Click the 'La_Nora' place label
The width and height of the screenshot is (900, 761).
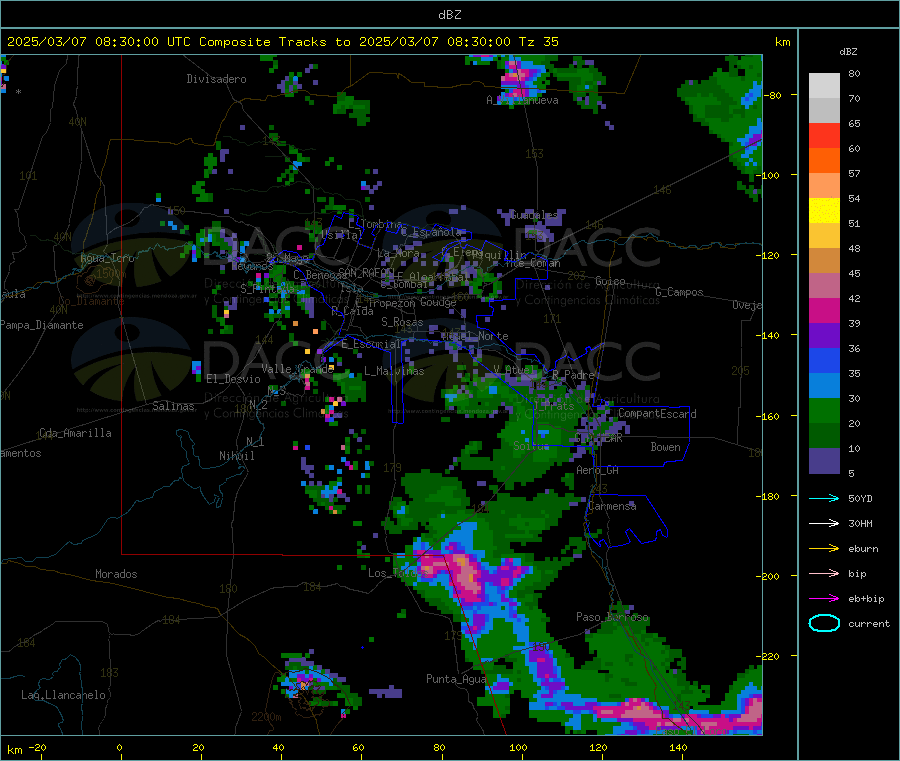(398, 254)
